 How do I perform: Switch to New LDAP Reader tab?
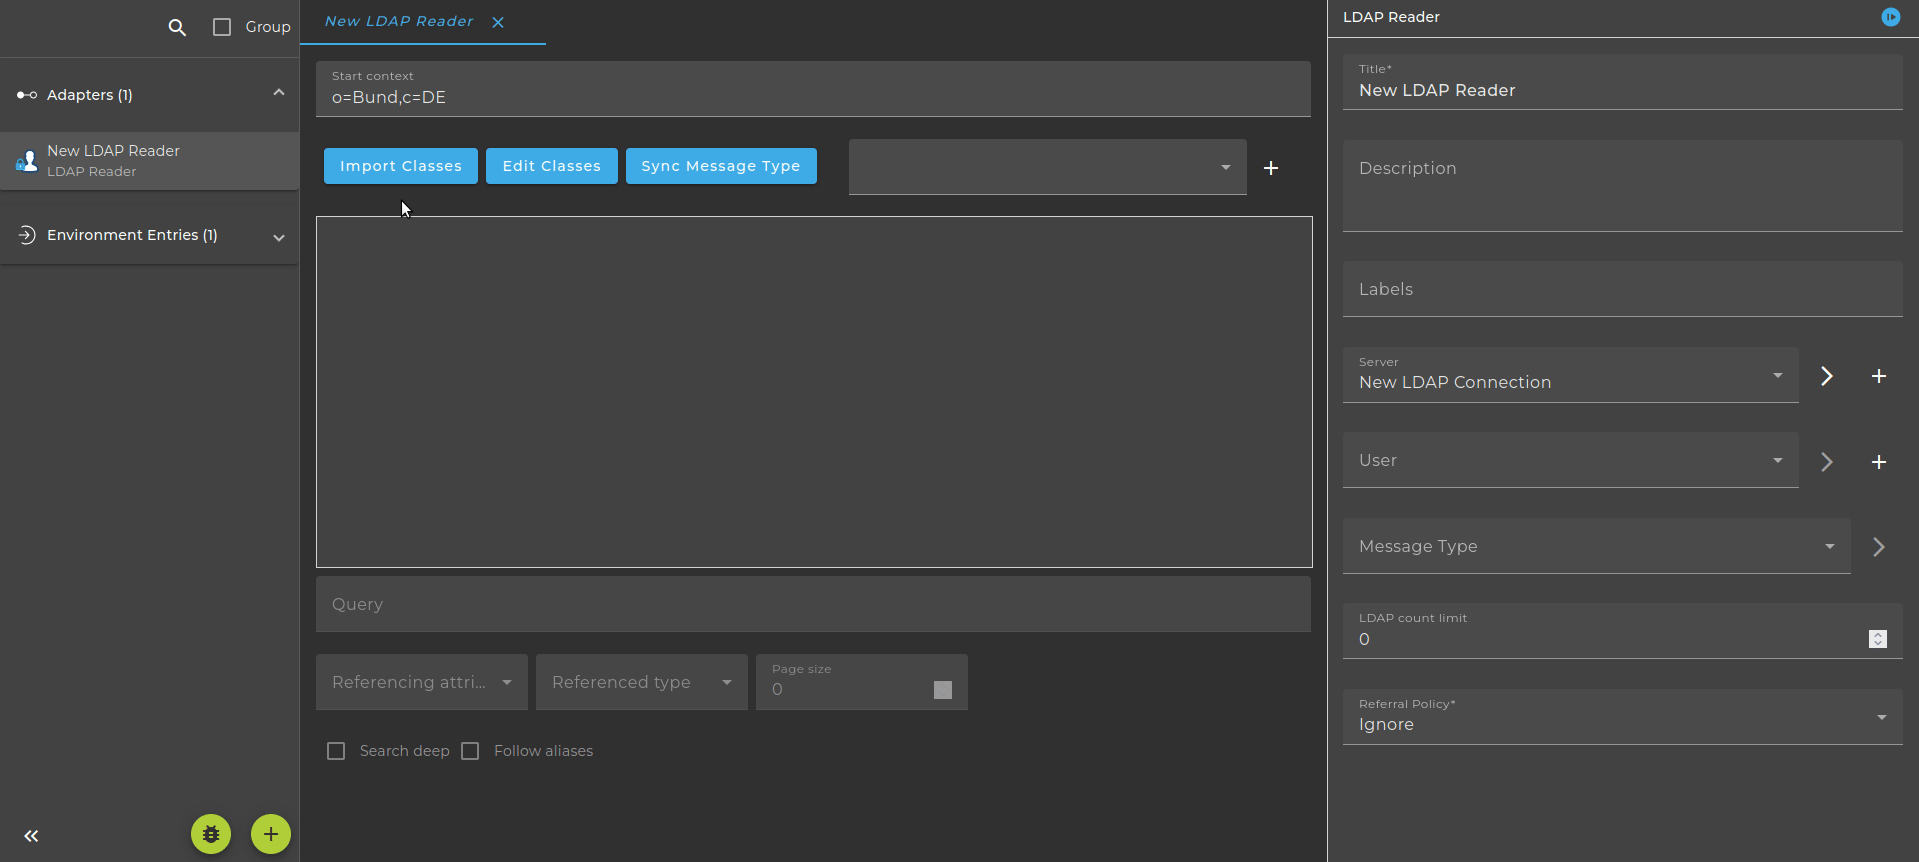click(399, 21)
